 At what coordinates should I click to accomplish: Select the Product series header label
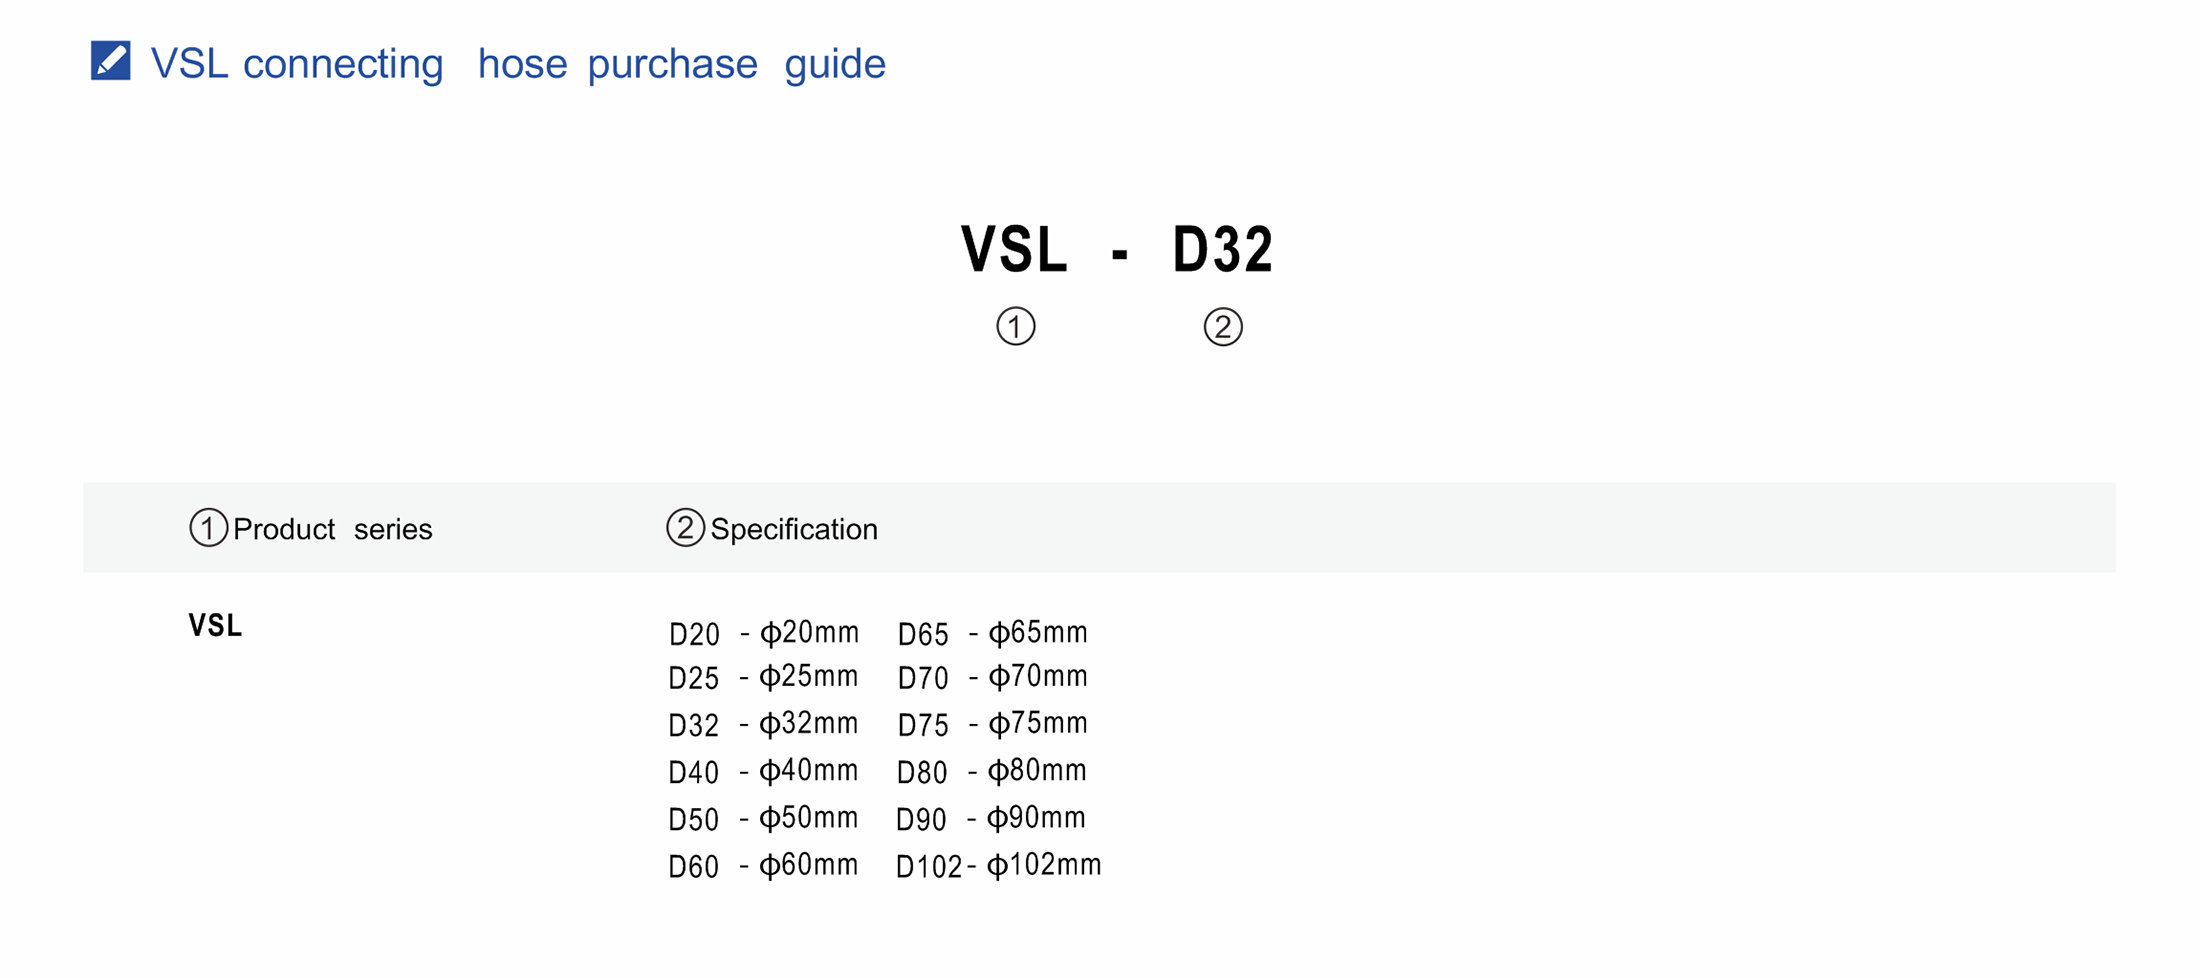coord(332,529)
